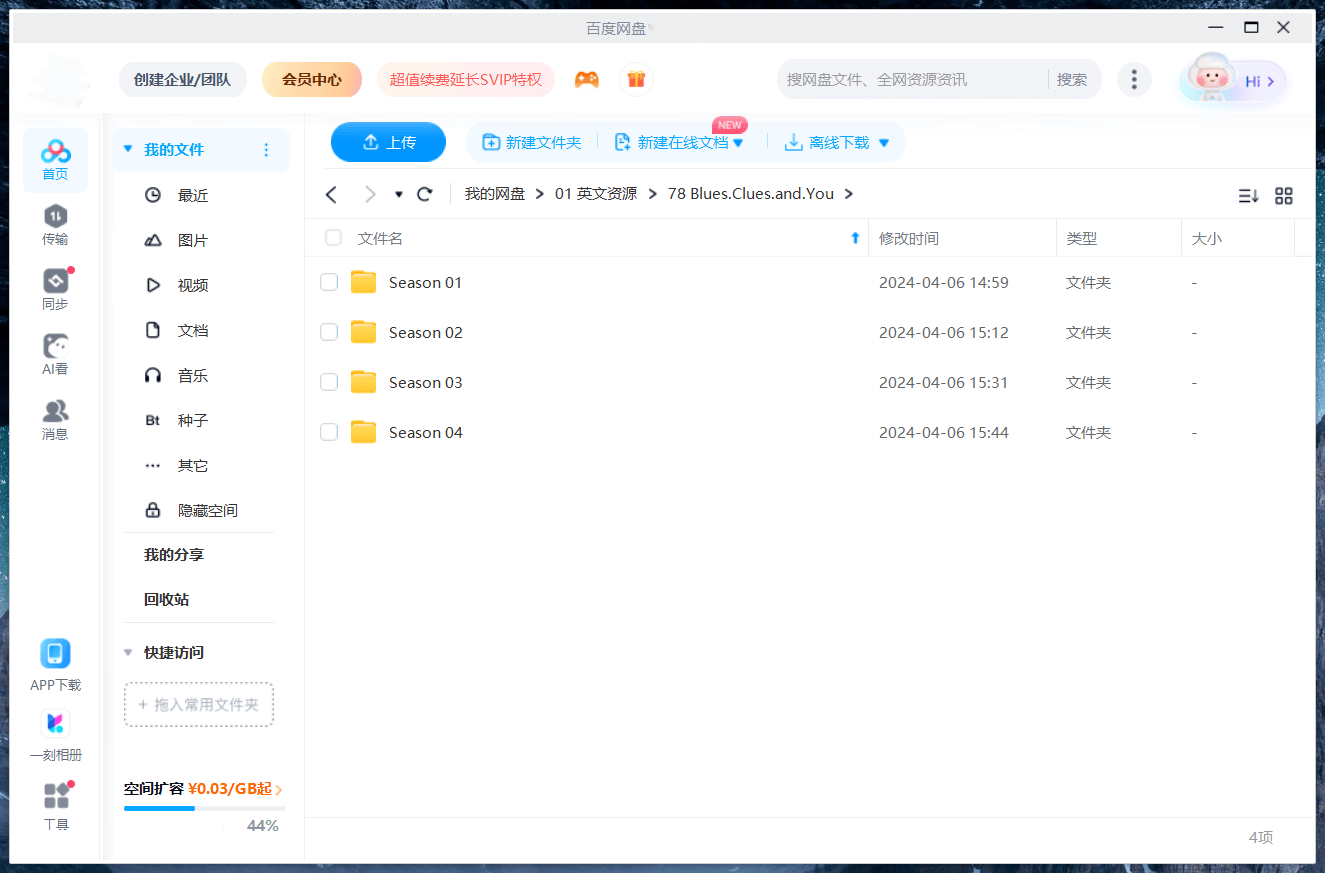Select 视频 in the left file categories

pos(192,285)
